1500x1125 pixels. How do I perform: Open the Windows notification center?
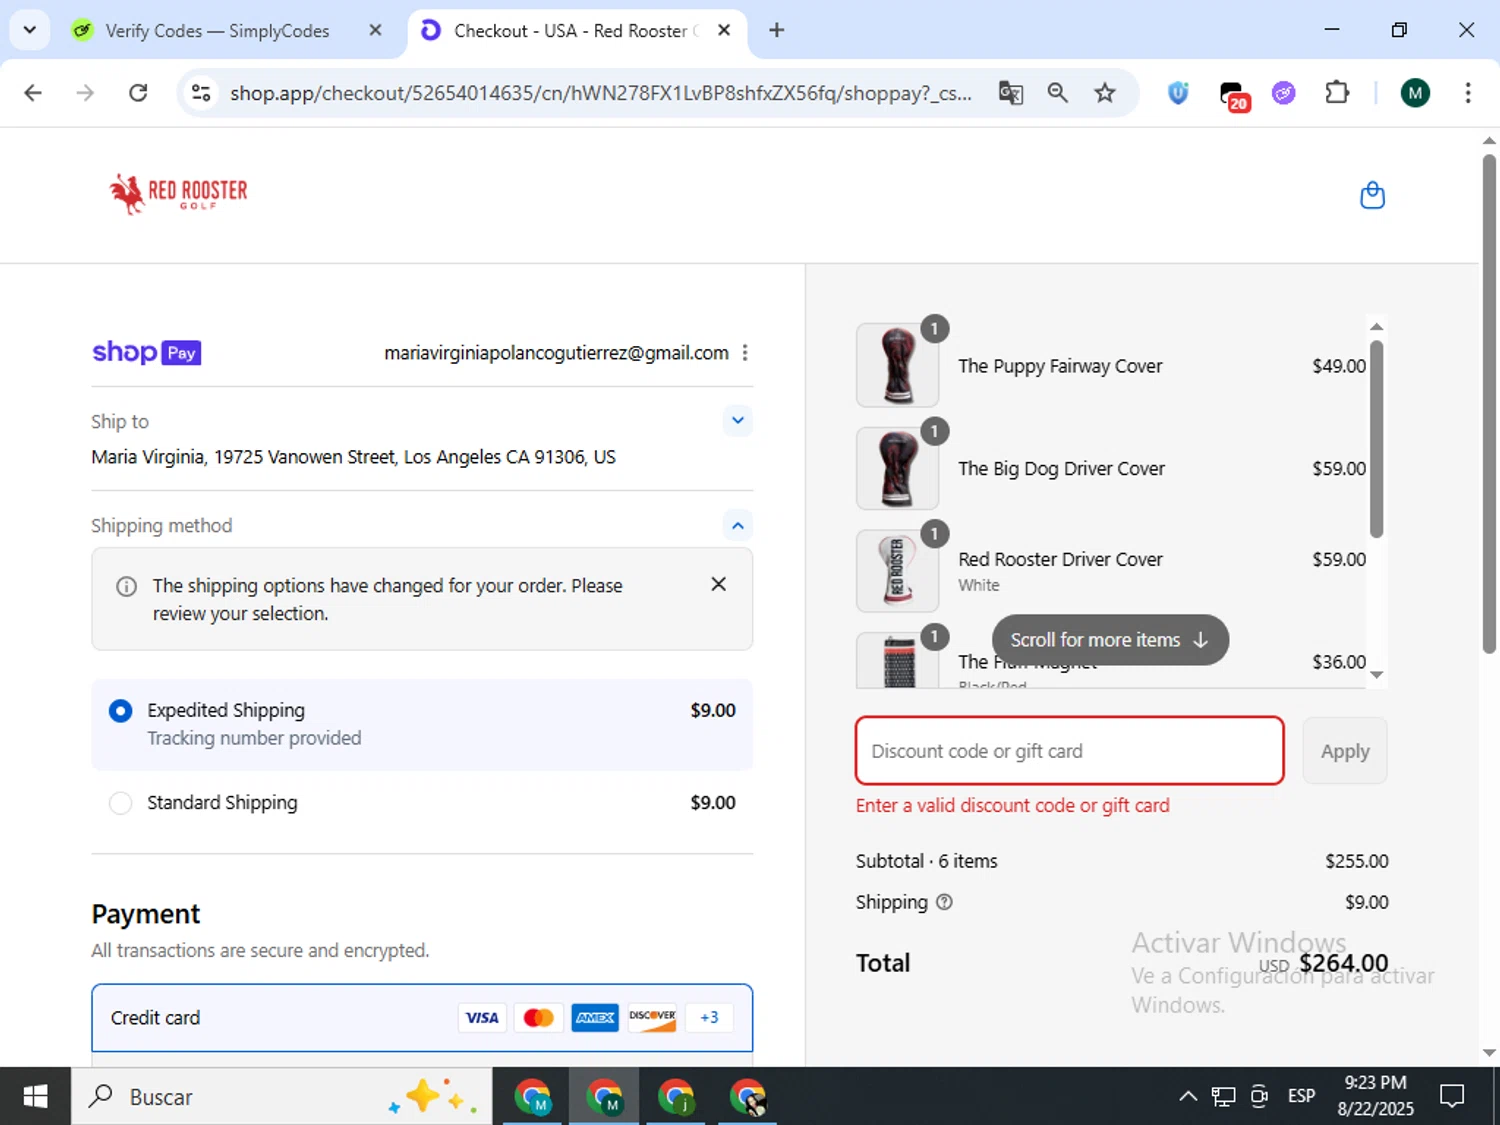(x=1452, y=1097)
